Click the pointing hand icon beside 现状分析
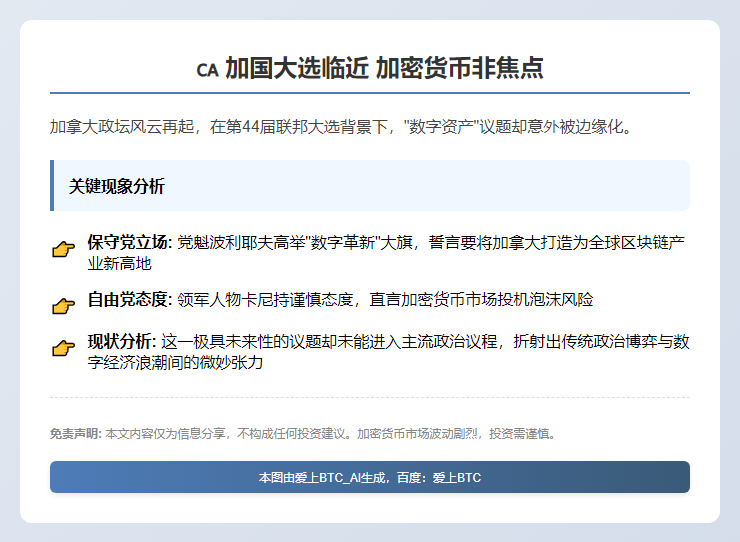The height and width of the screenshot is (542, 740). coord(63,348)
